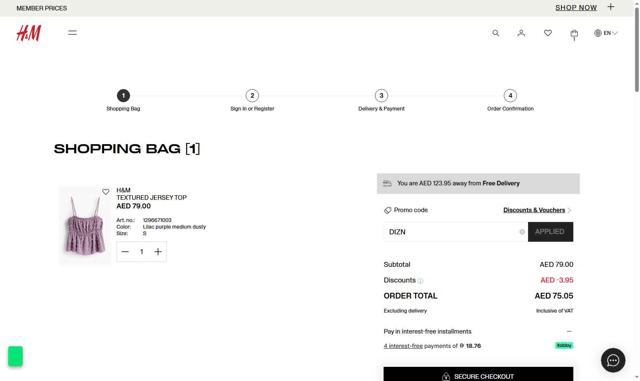Click the SHOPPING BAG [1] heading
This screenshot has height=381, width=640.
127,149
